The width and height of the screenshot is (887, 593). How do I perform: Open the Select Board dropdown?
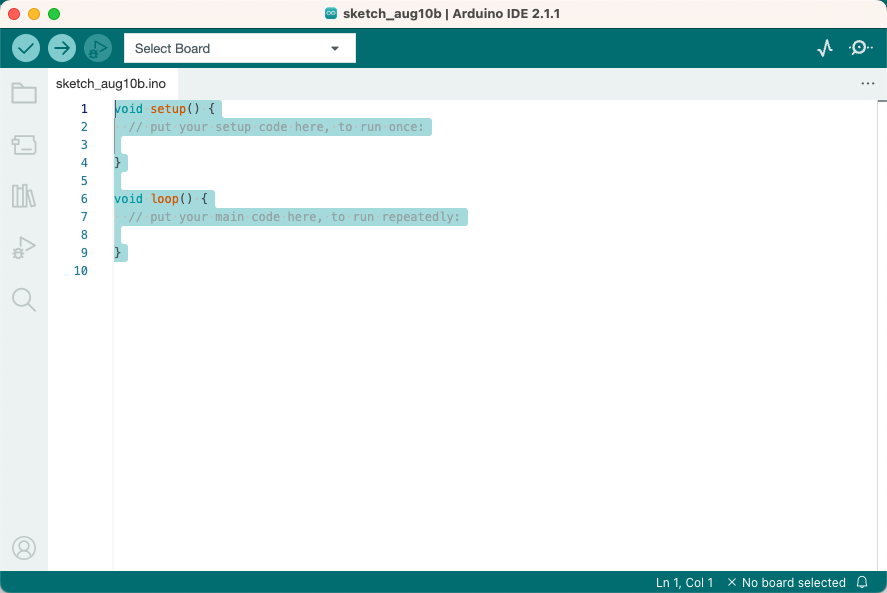click(240, 48)
